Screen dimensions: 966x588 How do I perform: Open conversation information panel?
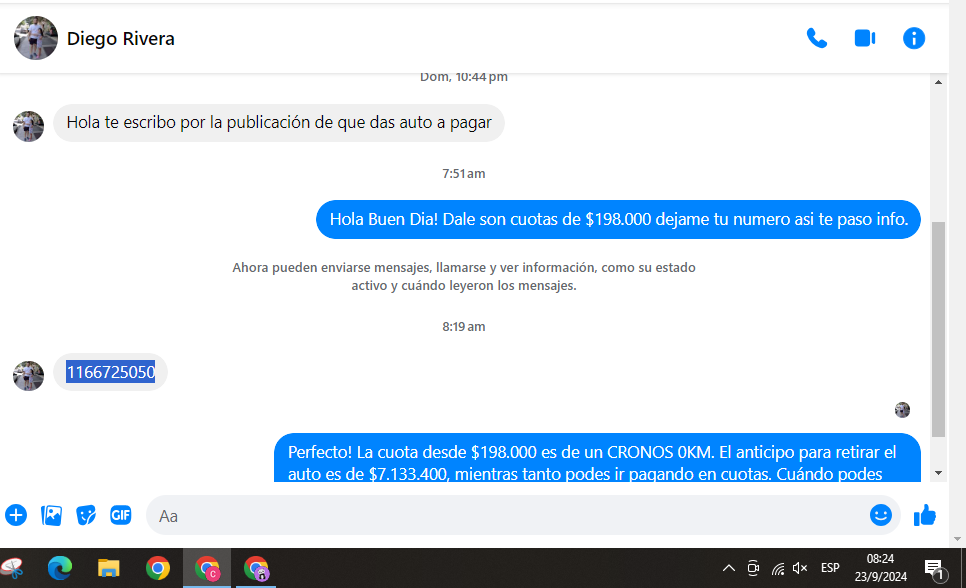914,39
